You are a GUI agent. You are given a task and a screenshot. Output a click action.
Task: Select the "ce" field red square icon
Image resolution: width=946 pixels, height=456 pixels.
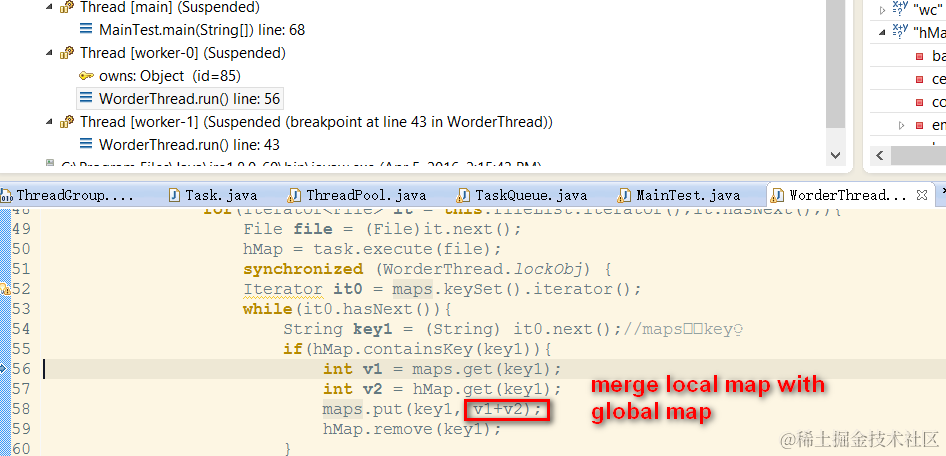pyautogui.click(x=919, y=79)
